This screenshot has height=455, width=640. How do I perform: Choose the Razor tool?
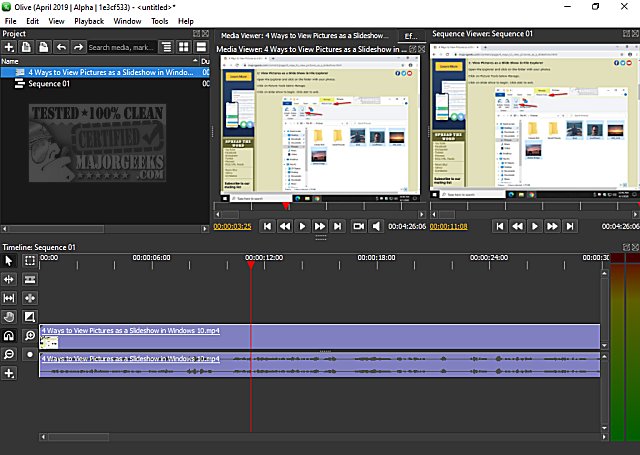point(30,279)
